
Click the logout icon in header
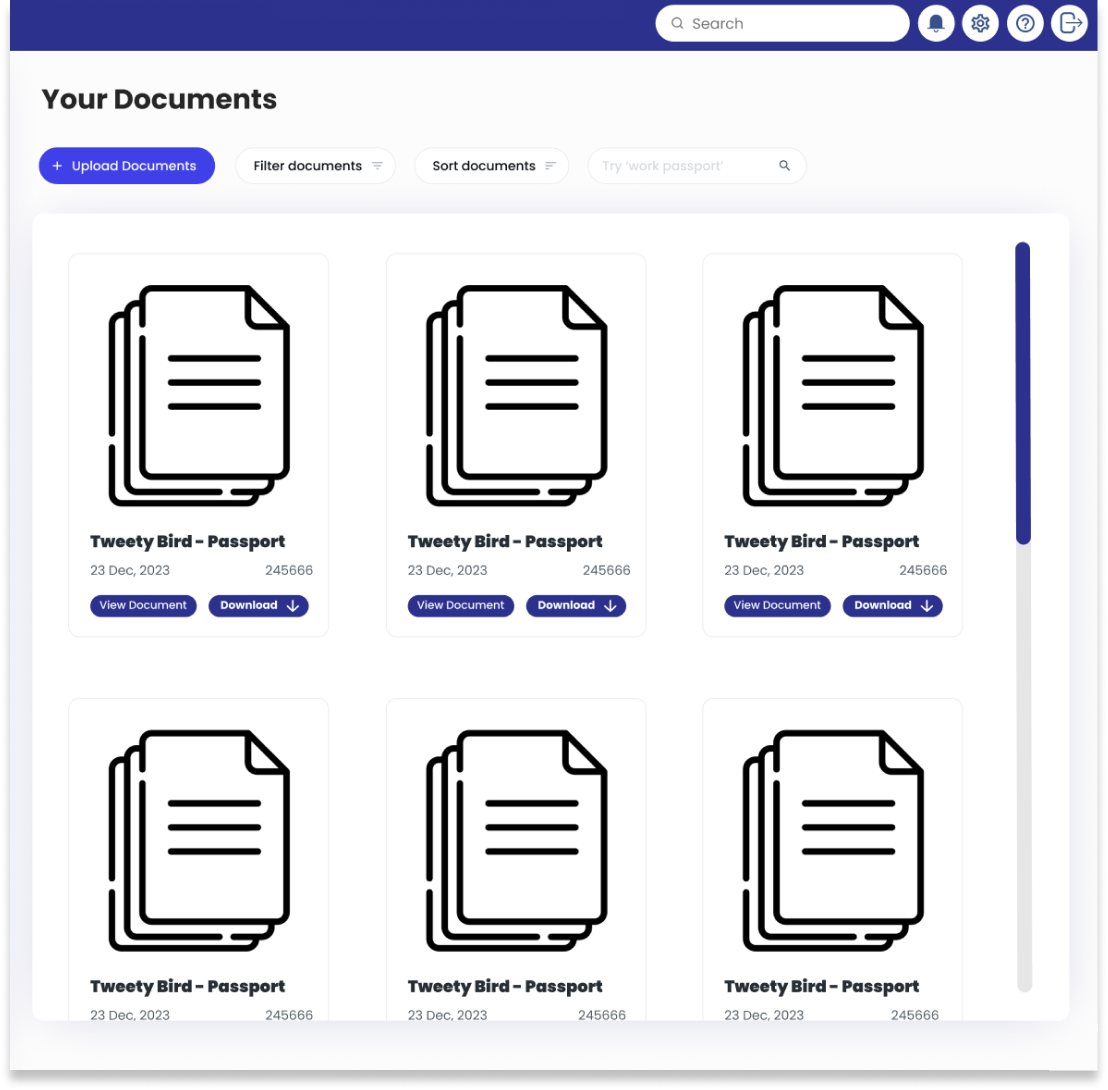click(1069, 24)
